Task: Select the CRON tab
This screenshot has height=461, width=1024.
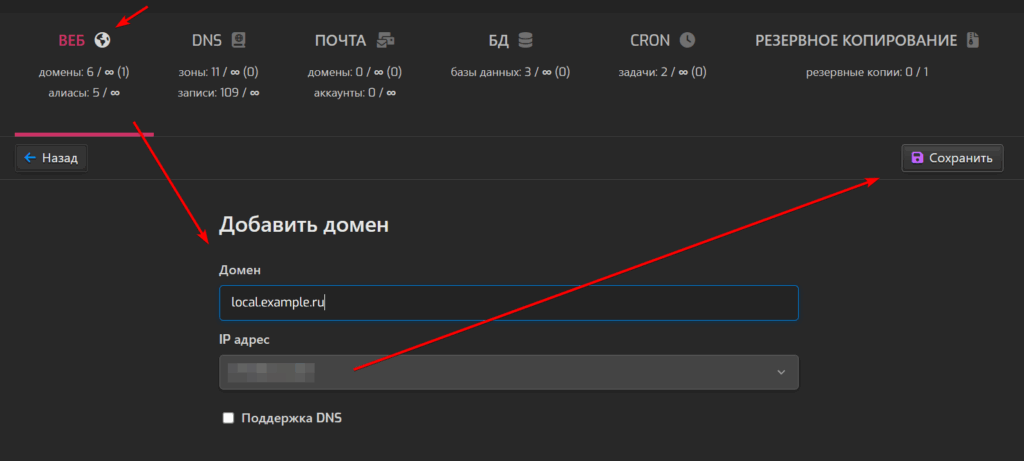Action: [x=650, y=41]
